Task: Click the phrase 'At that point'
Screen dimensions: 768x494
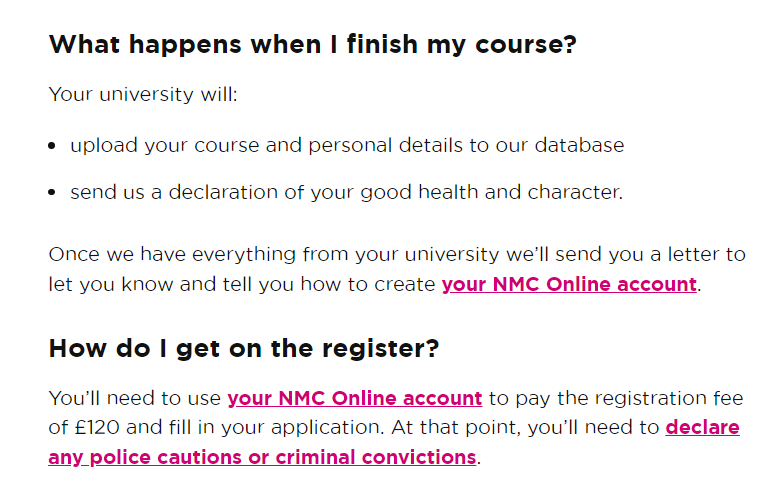Action: coord(456,427)
